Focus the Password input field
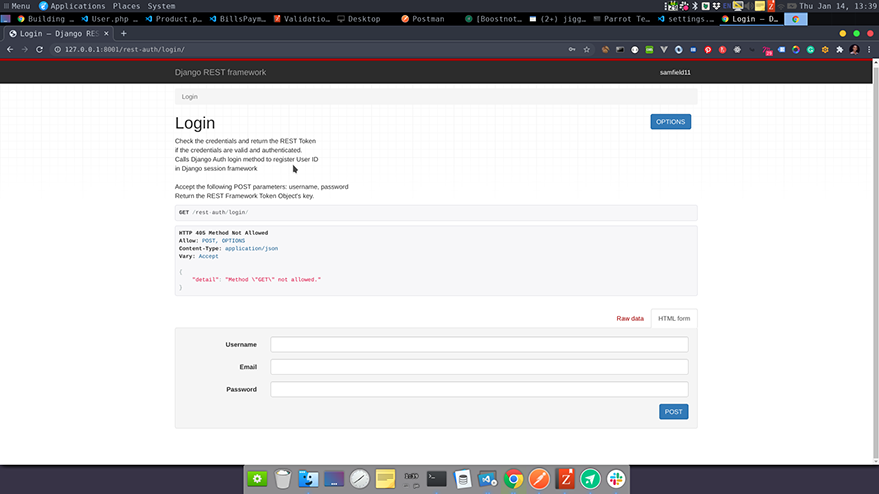 (479, 389)
